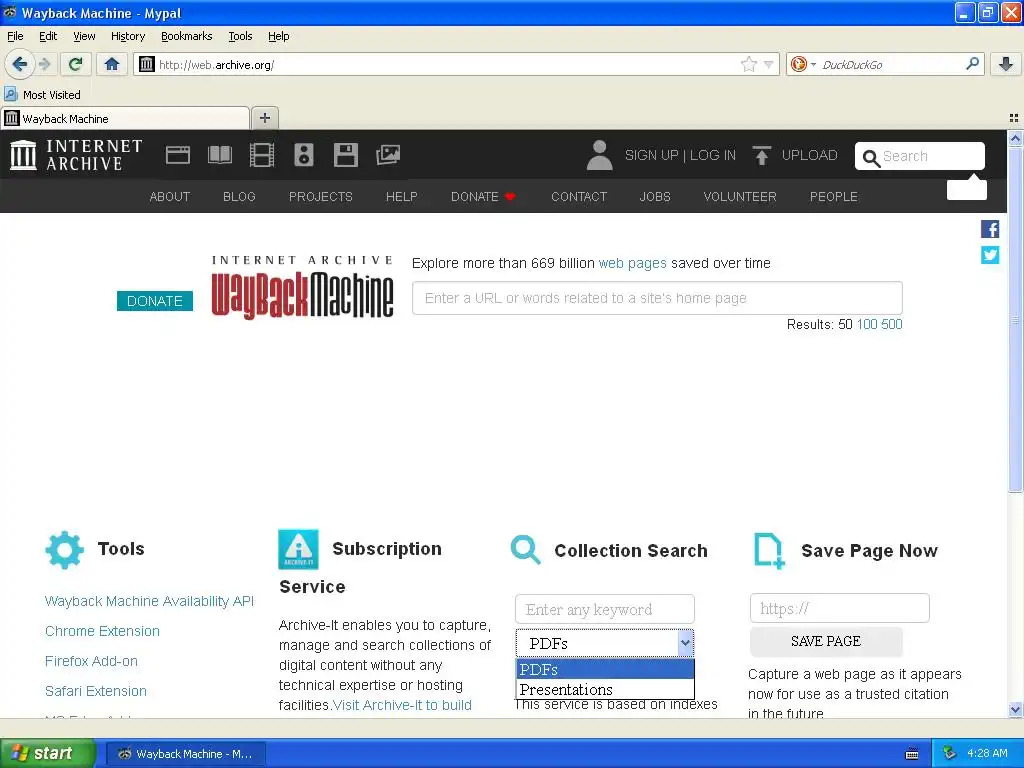
Task: Choose PDFs in the dropdown list
Action: [605, 669]
